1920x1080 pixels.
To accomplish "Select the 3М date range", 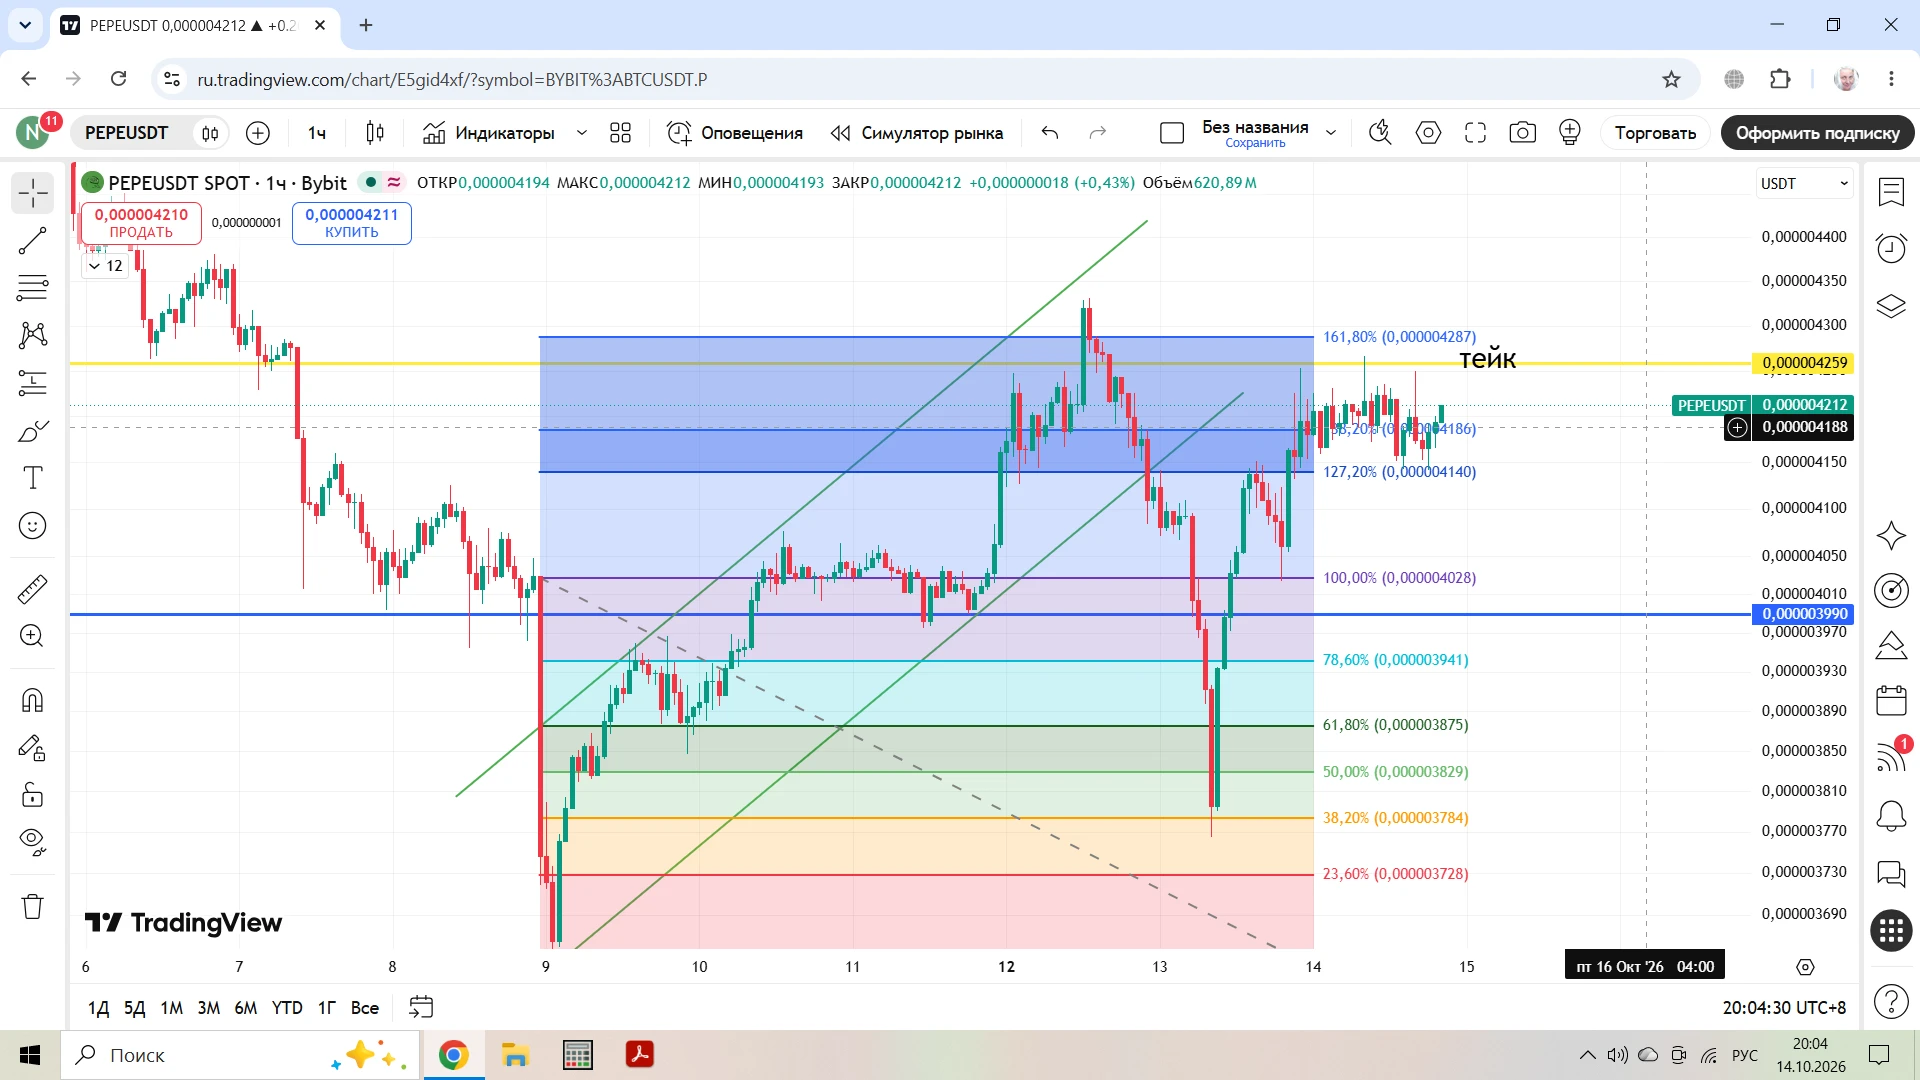I will [x=208, y=1008].
